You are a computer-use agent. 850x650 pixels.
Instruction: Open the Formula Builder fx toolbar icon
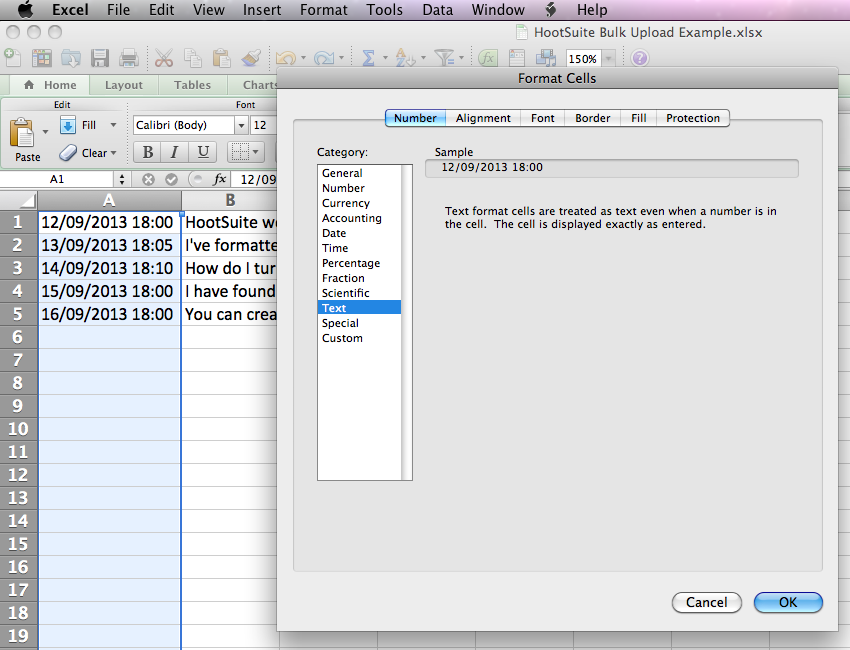(x=488, y=57)
